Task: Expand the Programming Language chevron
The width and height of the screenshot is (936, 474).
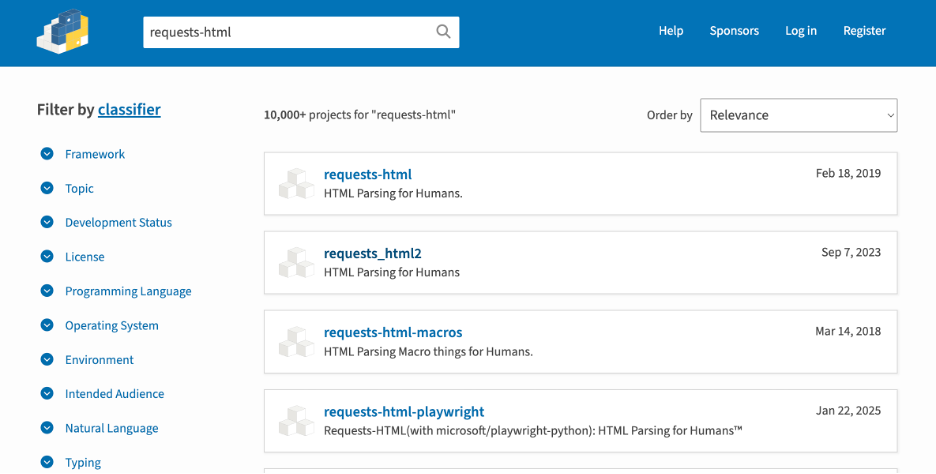Action: [x=47, y=291]
